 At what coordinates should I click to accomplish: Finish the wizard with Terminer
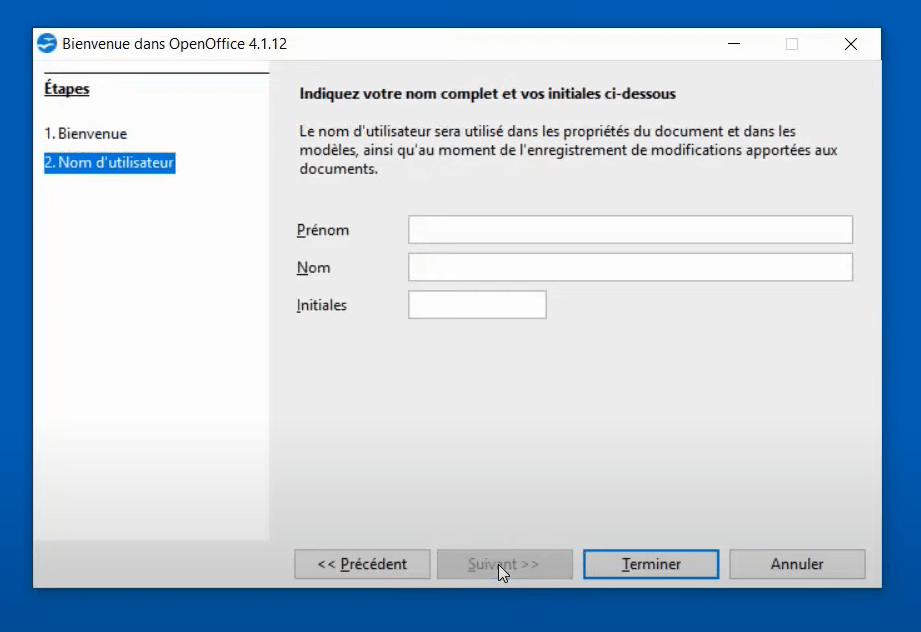coord(651,564)
